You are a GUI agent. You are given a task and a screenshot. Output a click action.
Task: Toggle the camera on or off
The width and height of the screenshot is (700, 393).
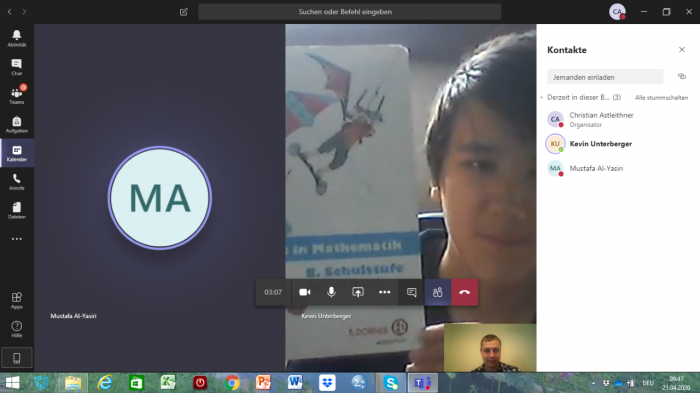(x=304, y=292)
